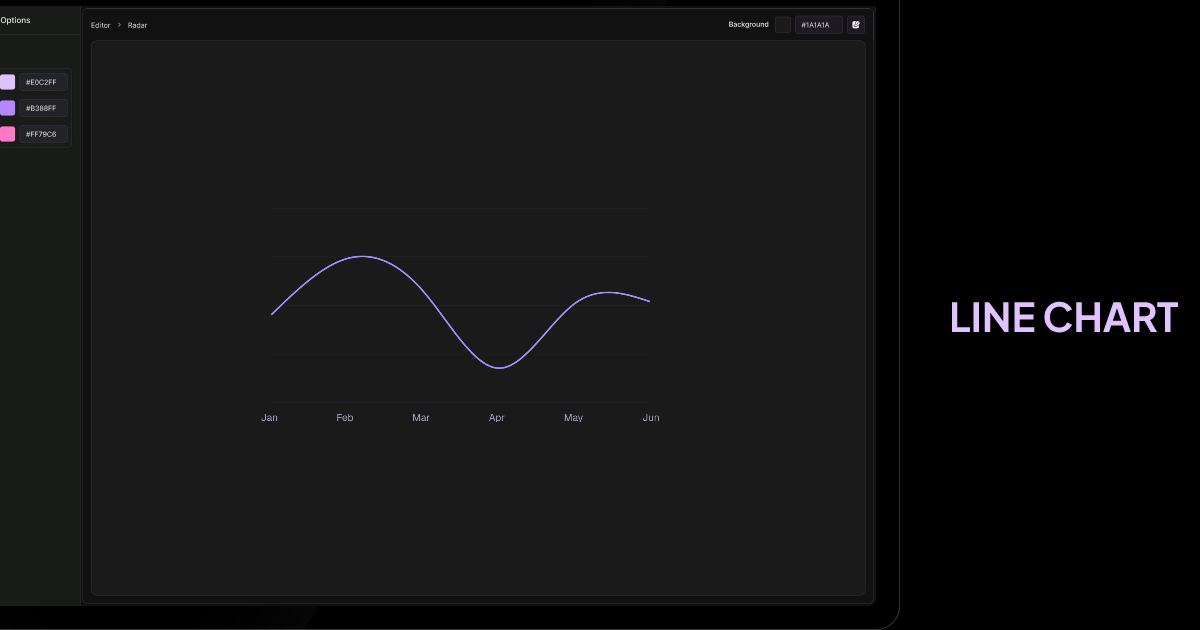Select the Editor breadcrumb item

coord(100,25)
